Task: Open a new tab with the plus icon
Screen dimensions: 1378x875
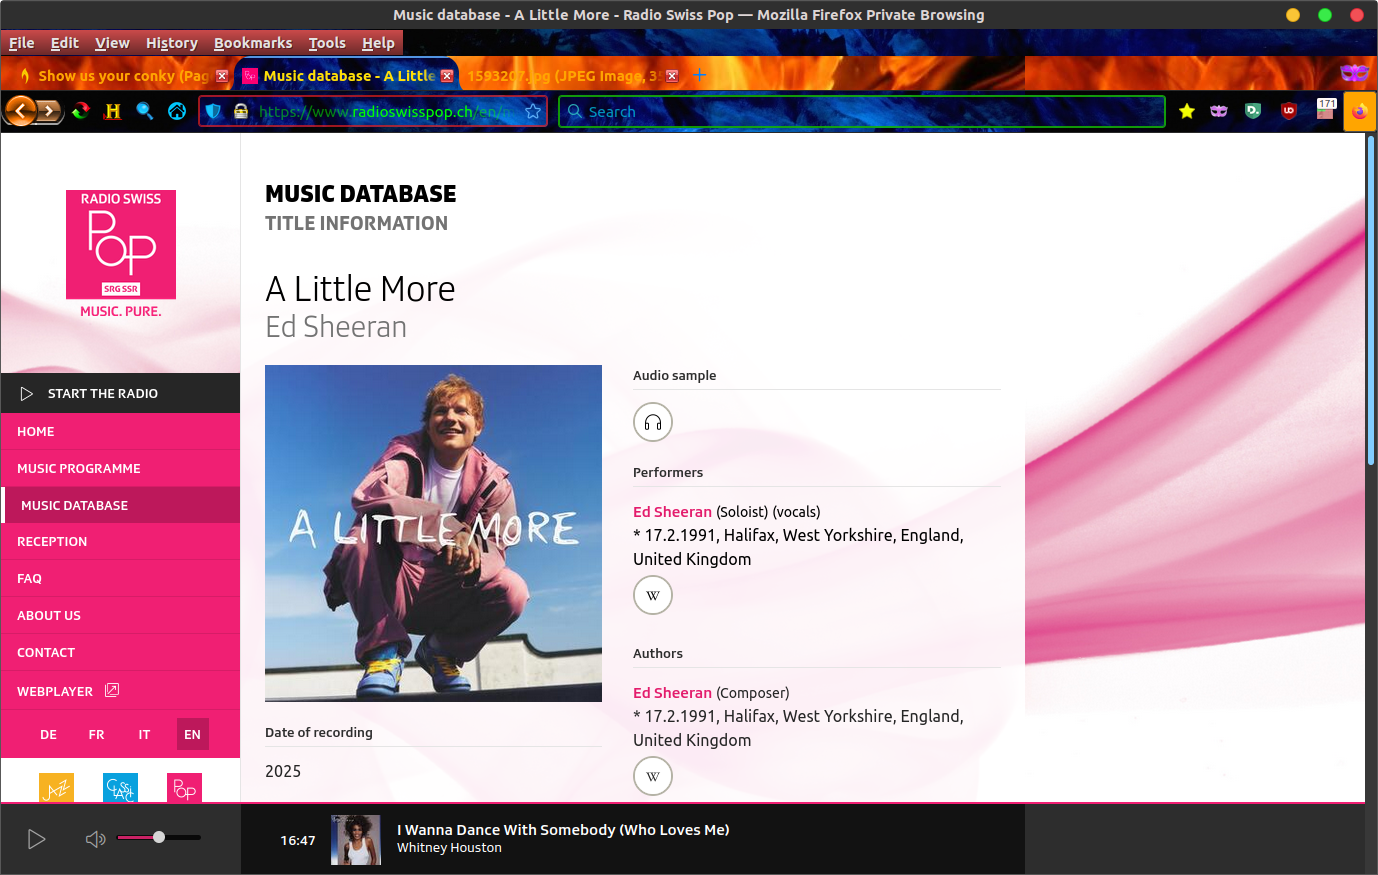Action: tap(700, 75)
